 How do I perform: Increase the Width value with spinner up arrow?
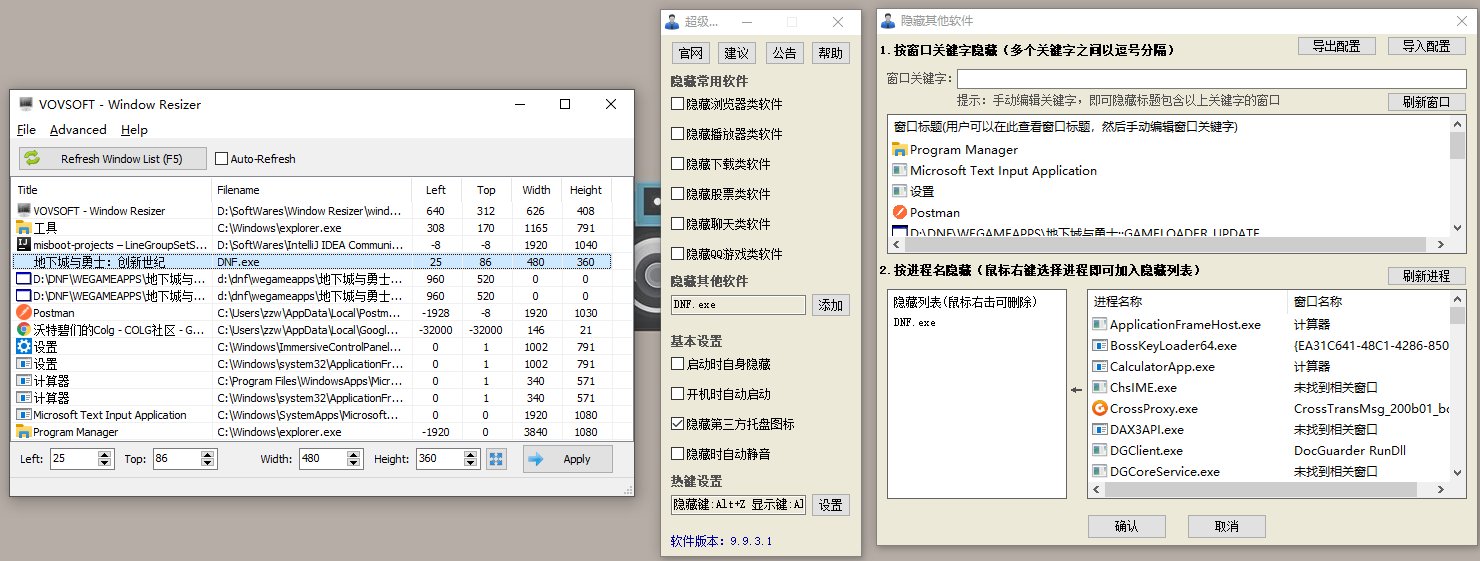(x=355, y=454)
